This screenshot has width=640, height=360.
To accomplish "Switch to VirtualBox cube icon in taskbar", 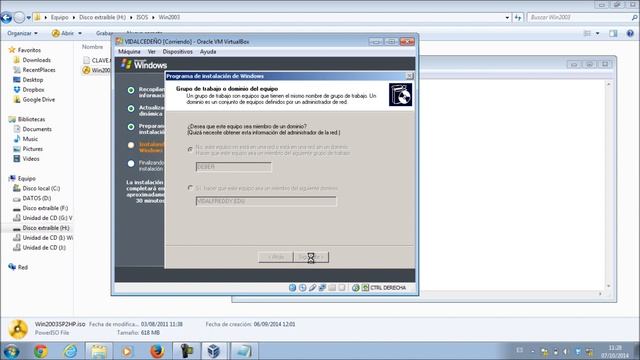I will [x=214, y=351].
